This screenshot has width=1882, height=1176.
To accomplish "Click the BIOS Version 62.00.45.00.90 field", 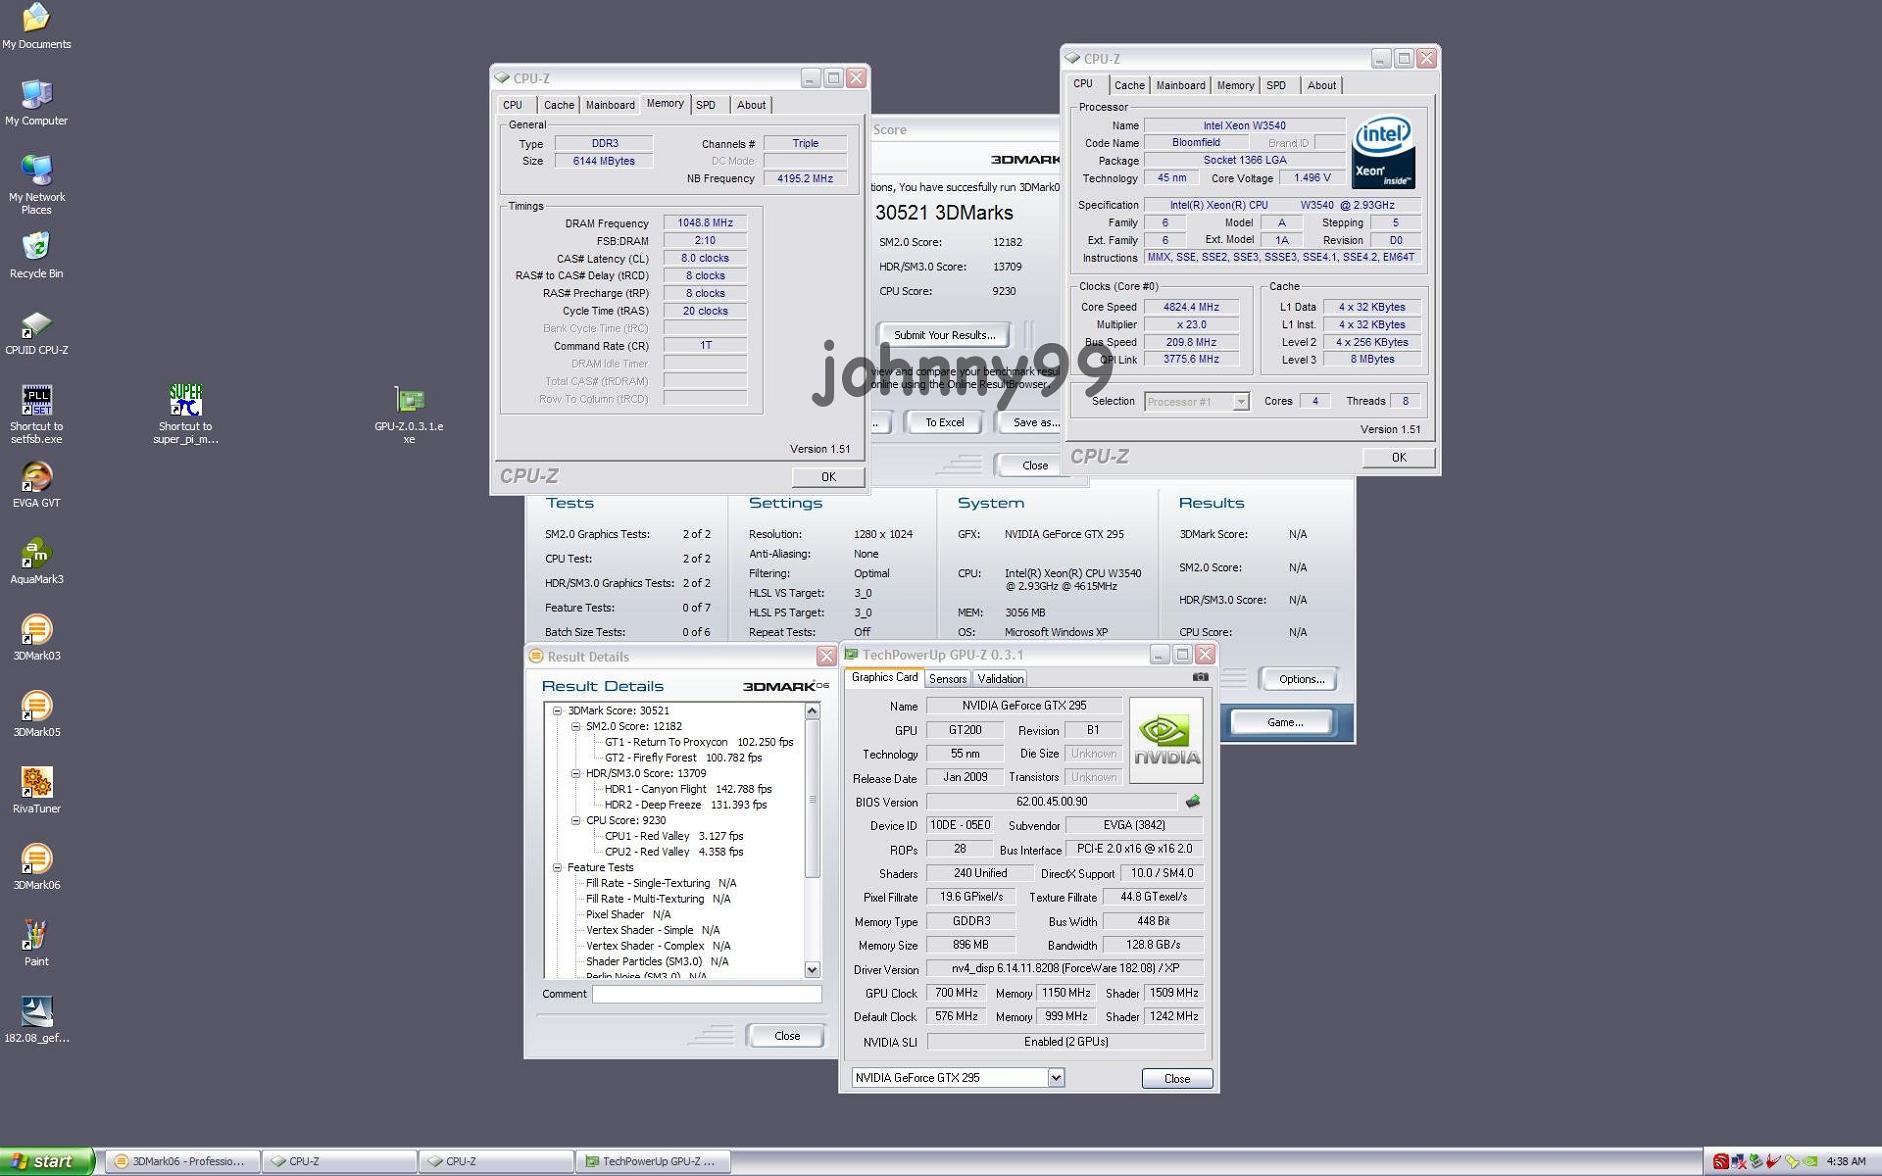I will point(1051,802).
